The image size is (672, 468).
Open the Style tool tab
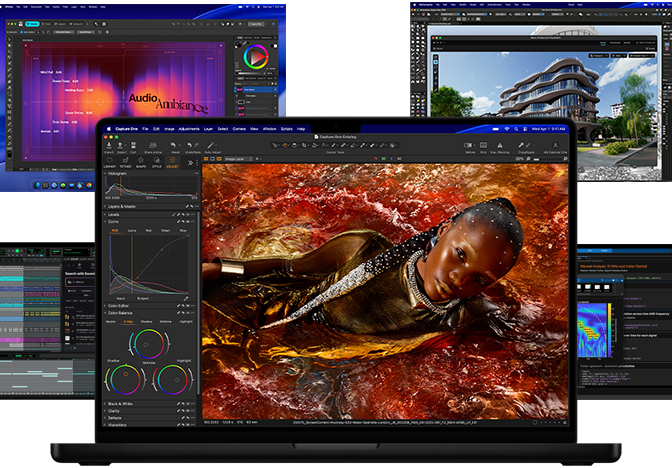[156, 160]
